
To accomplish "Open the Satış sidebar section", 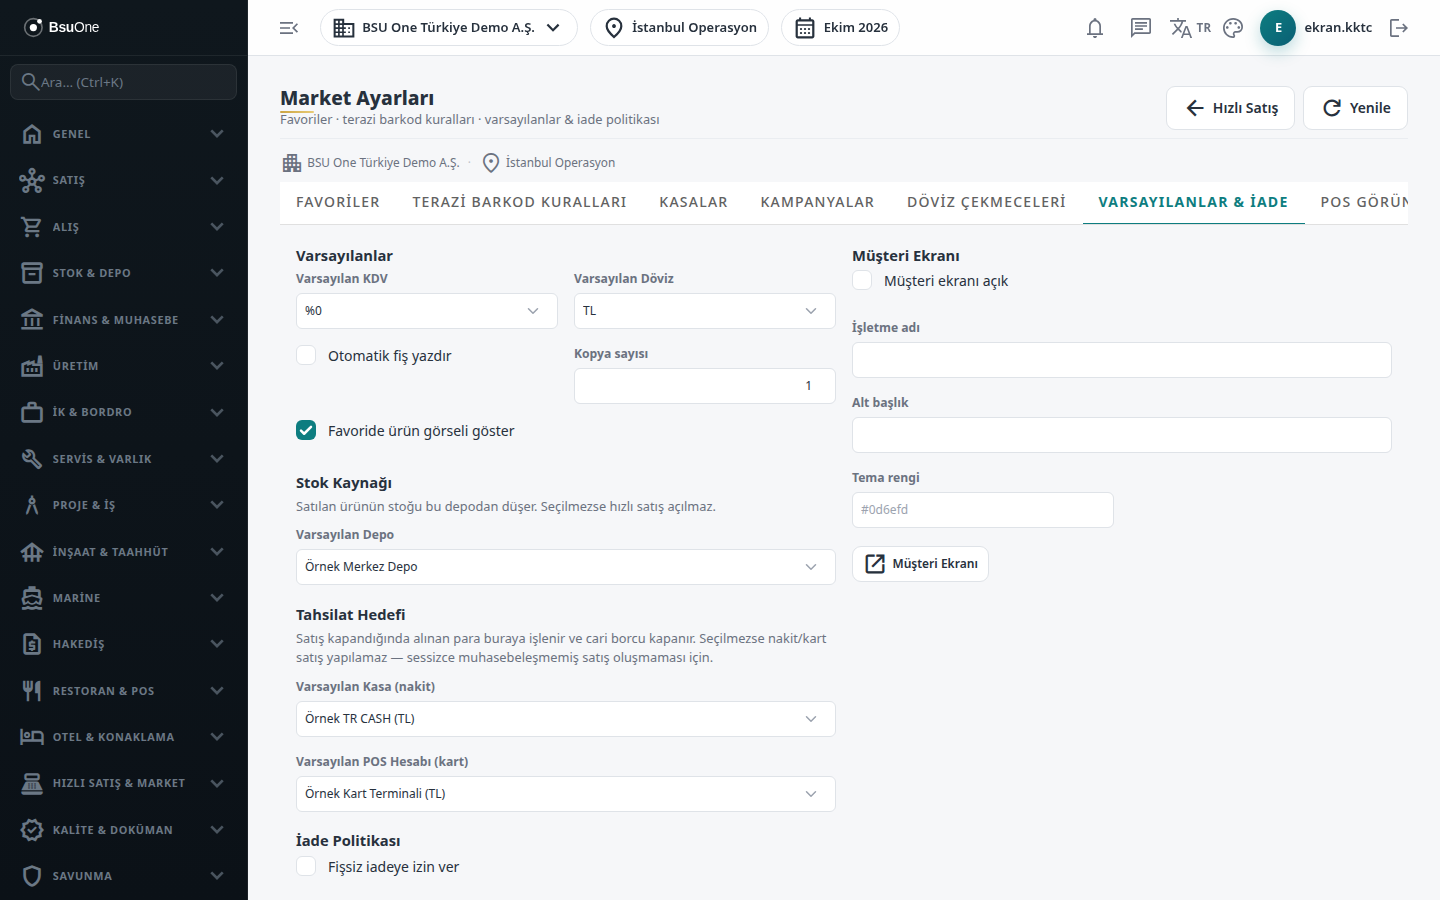I will 124,180.
